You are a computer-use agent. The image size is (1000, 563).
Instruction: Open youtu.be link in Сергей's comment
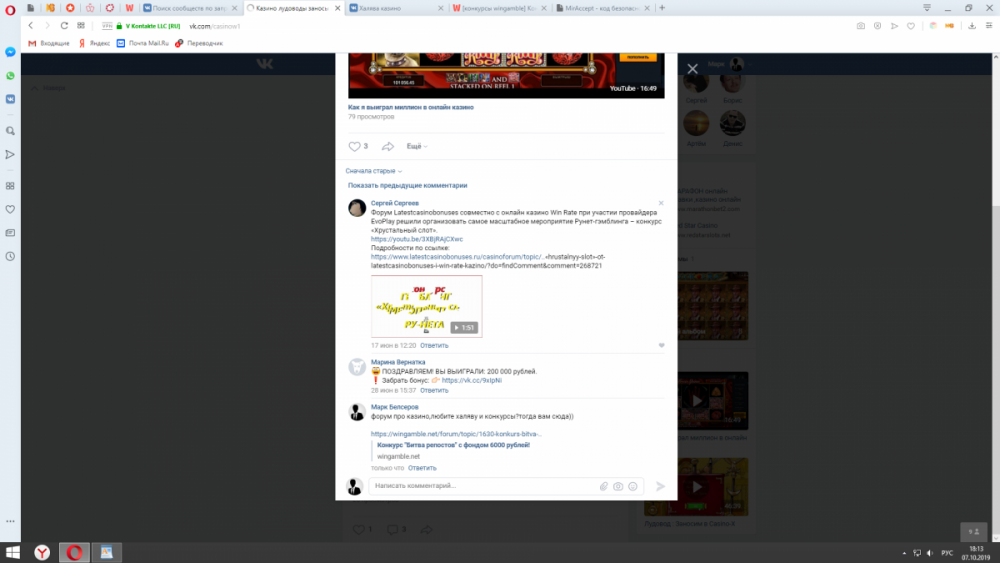[417, 239]
